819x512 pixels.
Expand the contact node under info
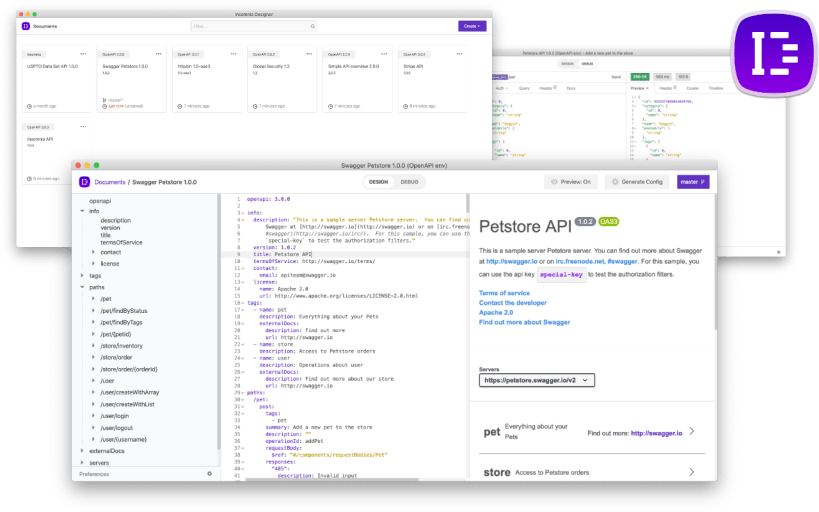[93, 252]
